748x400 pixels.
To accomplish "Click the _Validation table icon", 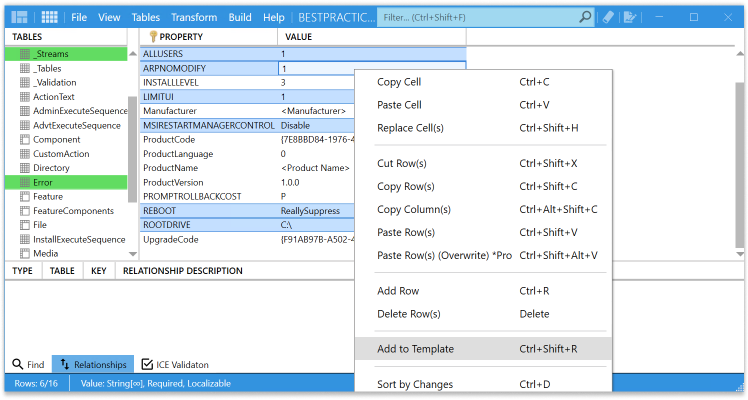I will 25,82.
